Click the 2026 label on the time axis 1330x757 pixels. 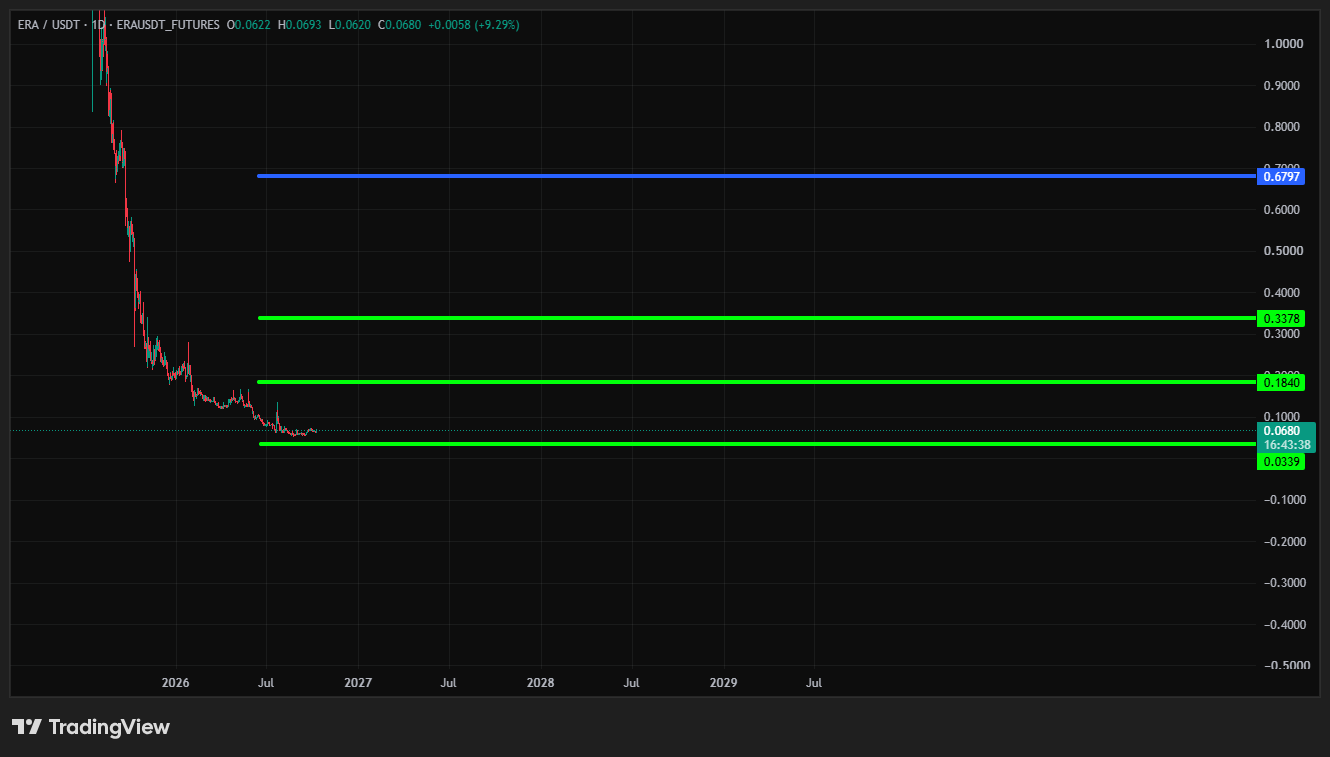(175, 684)
